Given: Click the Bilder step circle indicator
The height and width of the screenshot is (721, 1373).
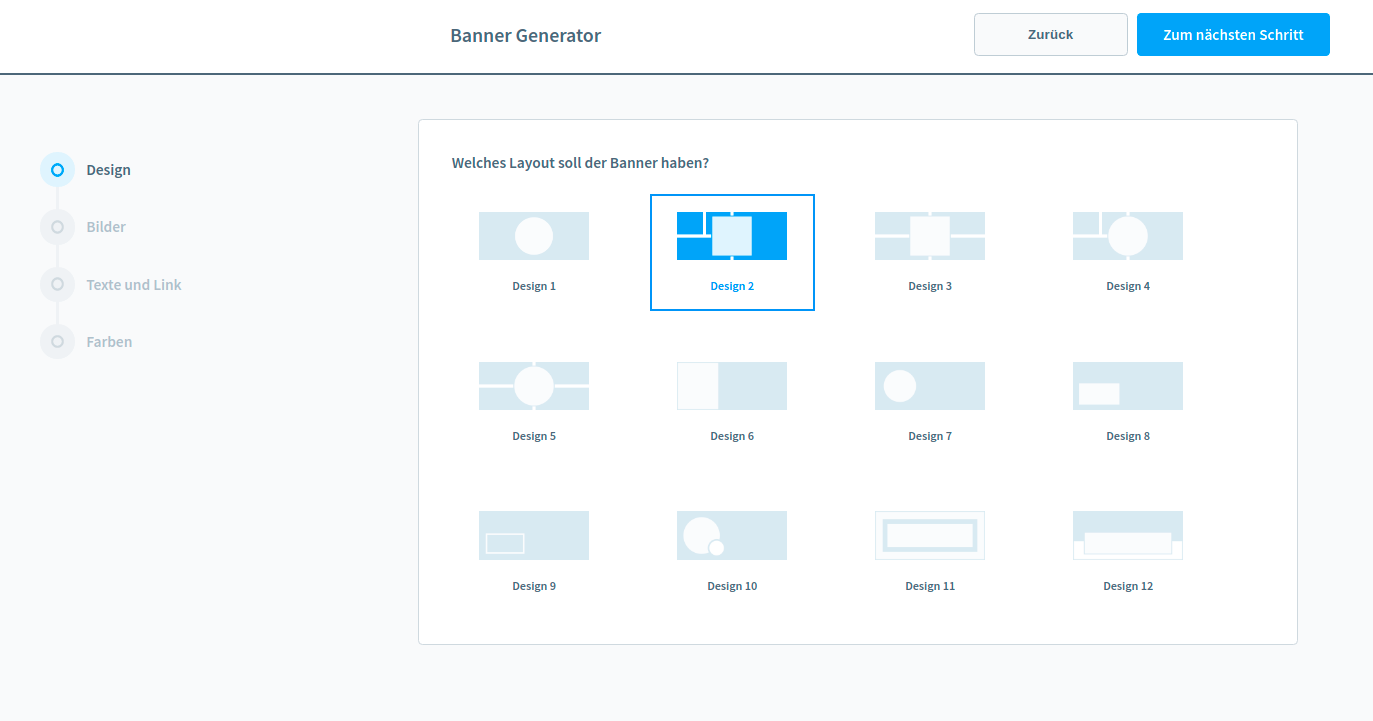Looking at the screenshot, I should coord(57,227).
